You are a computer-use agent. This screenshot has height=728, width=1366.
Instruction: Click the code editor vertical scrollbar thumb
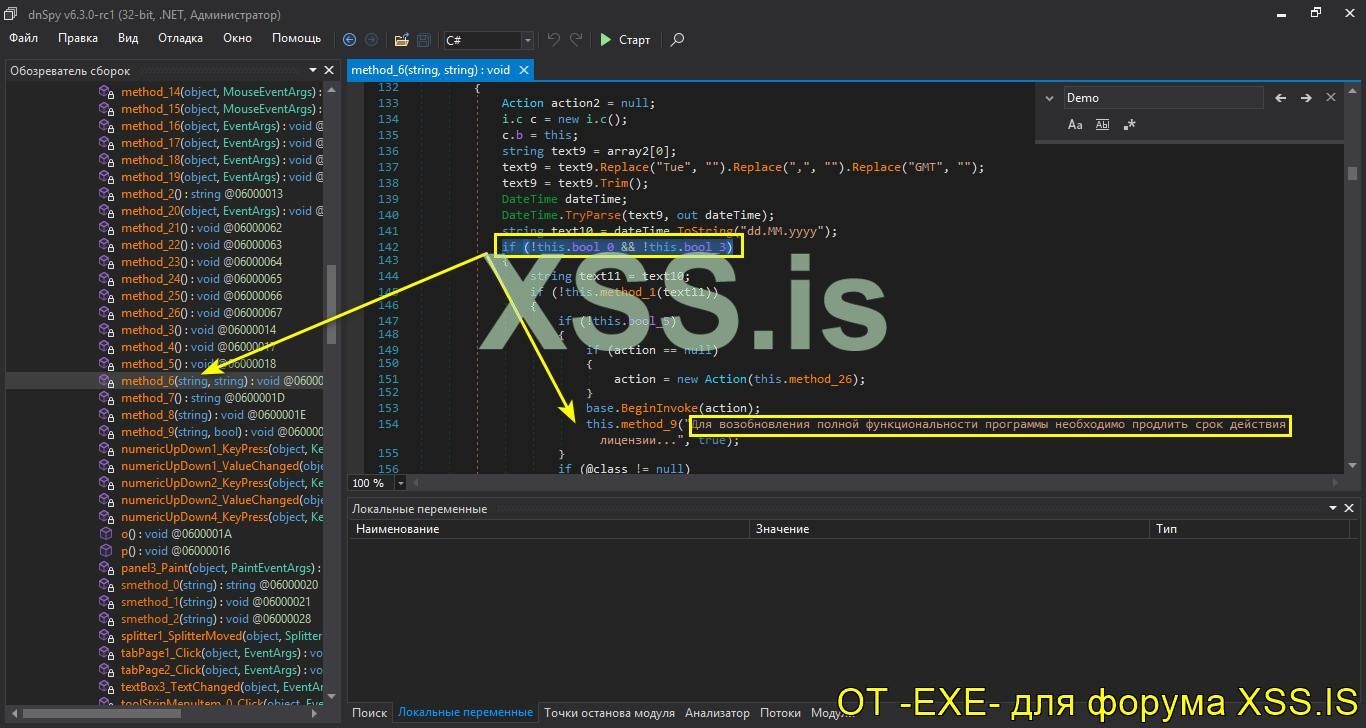[1352, 173]
